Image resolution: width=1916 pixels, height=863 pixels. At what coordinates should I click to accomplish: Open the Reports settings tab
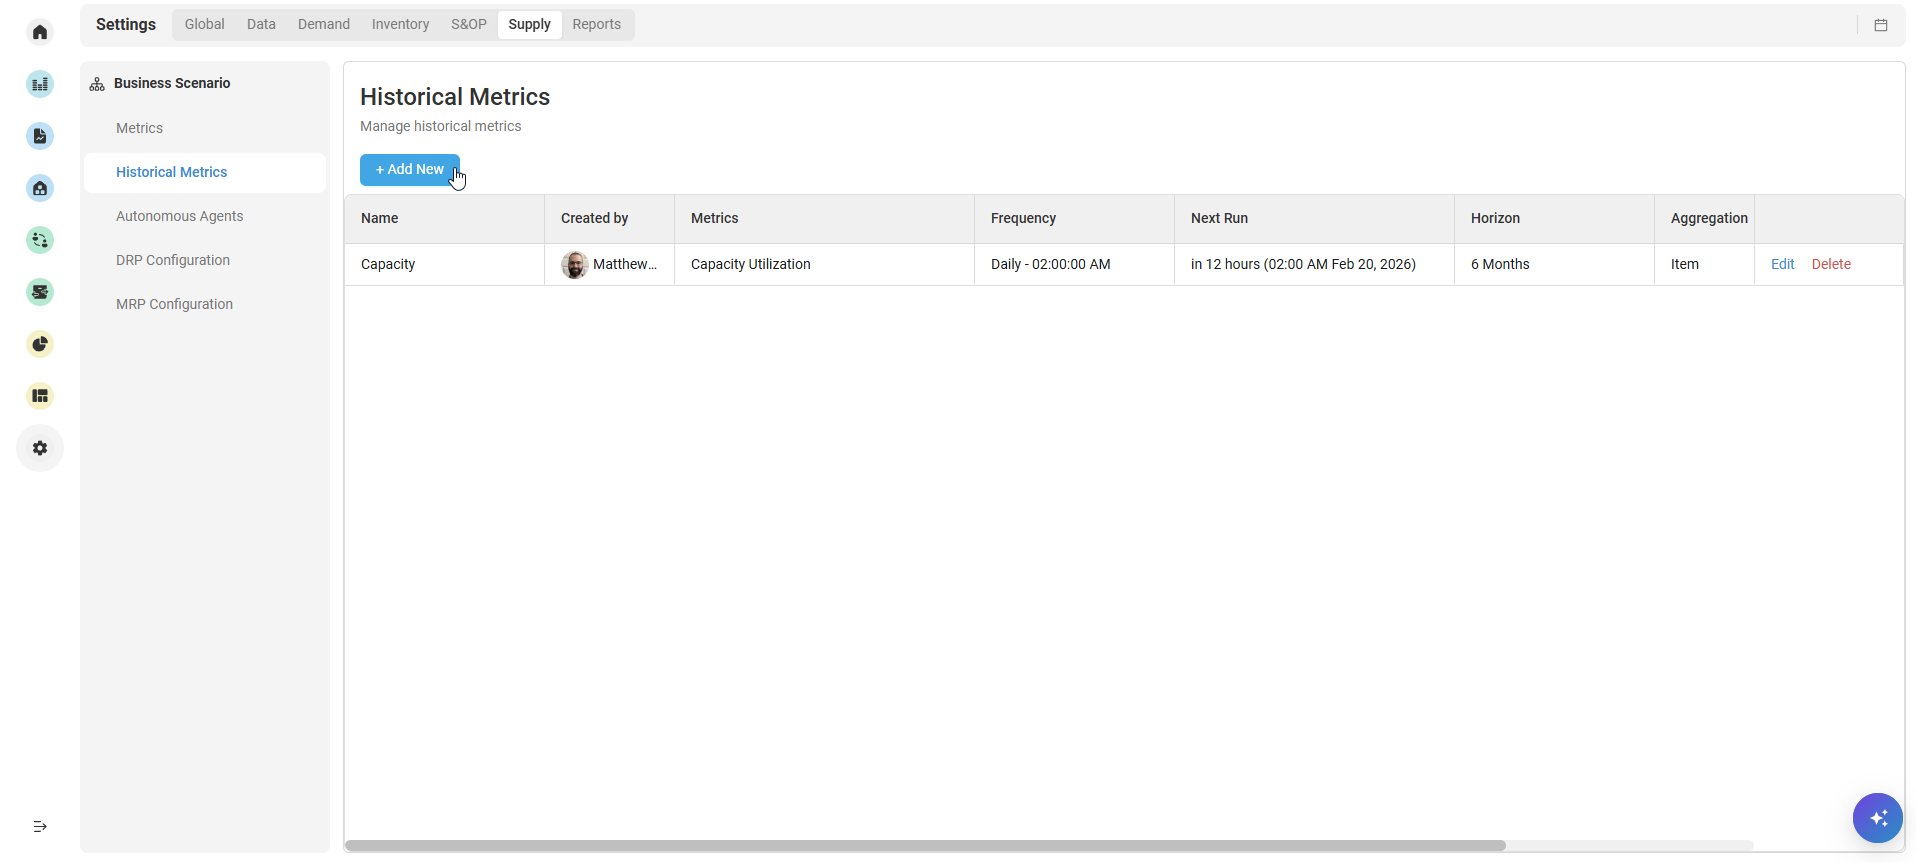596,24
